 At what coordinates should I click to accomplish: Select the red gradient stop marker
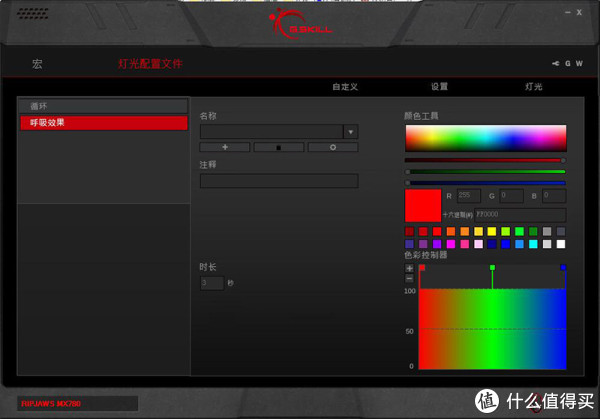(422, 267)
